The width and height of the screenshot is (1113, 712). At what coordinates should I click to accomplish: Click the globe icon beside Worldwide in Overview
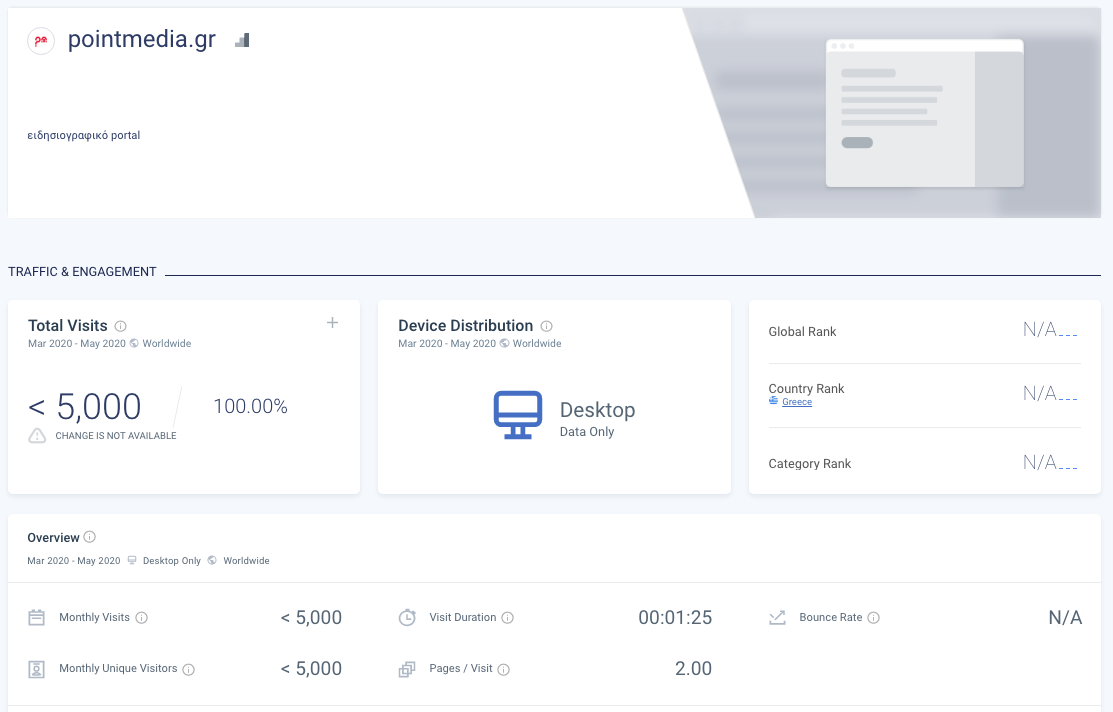pos(212,561)
